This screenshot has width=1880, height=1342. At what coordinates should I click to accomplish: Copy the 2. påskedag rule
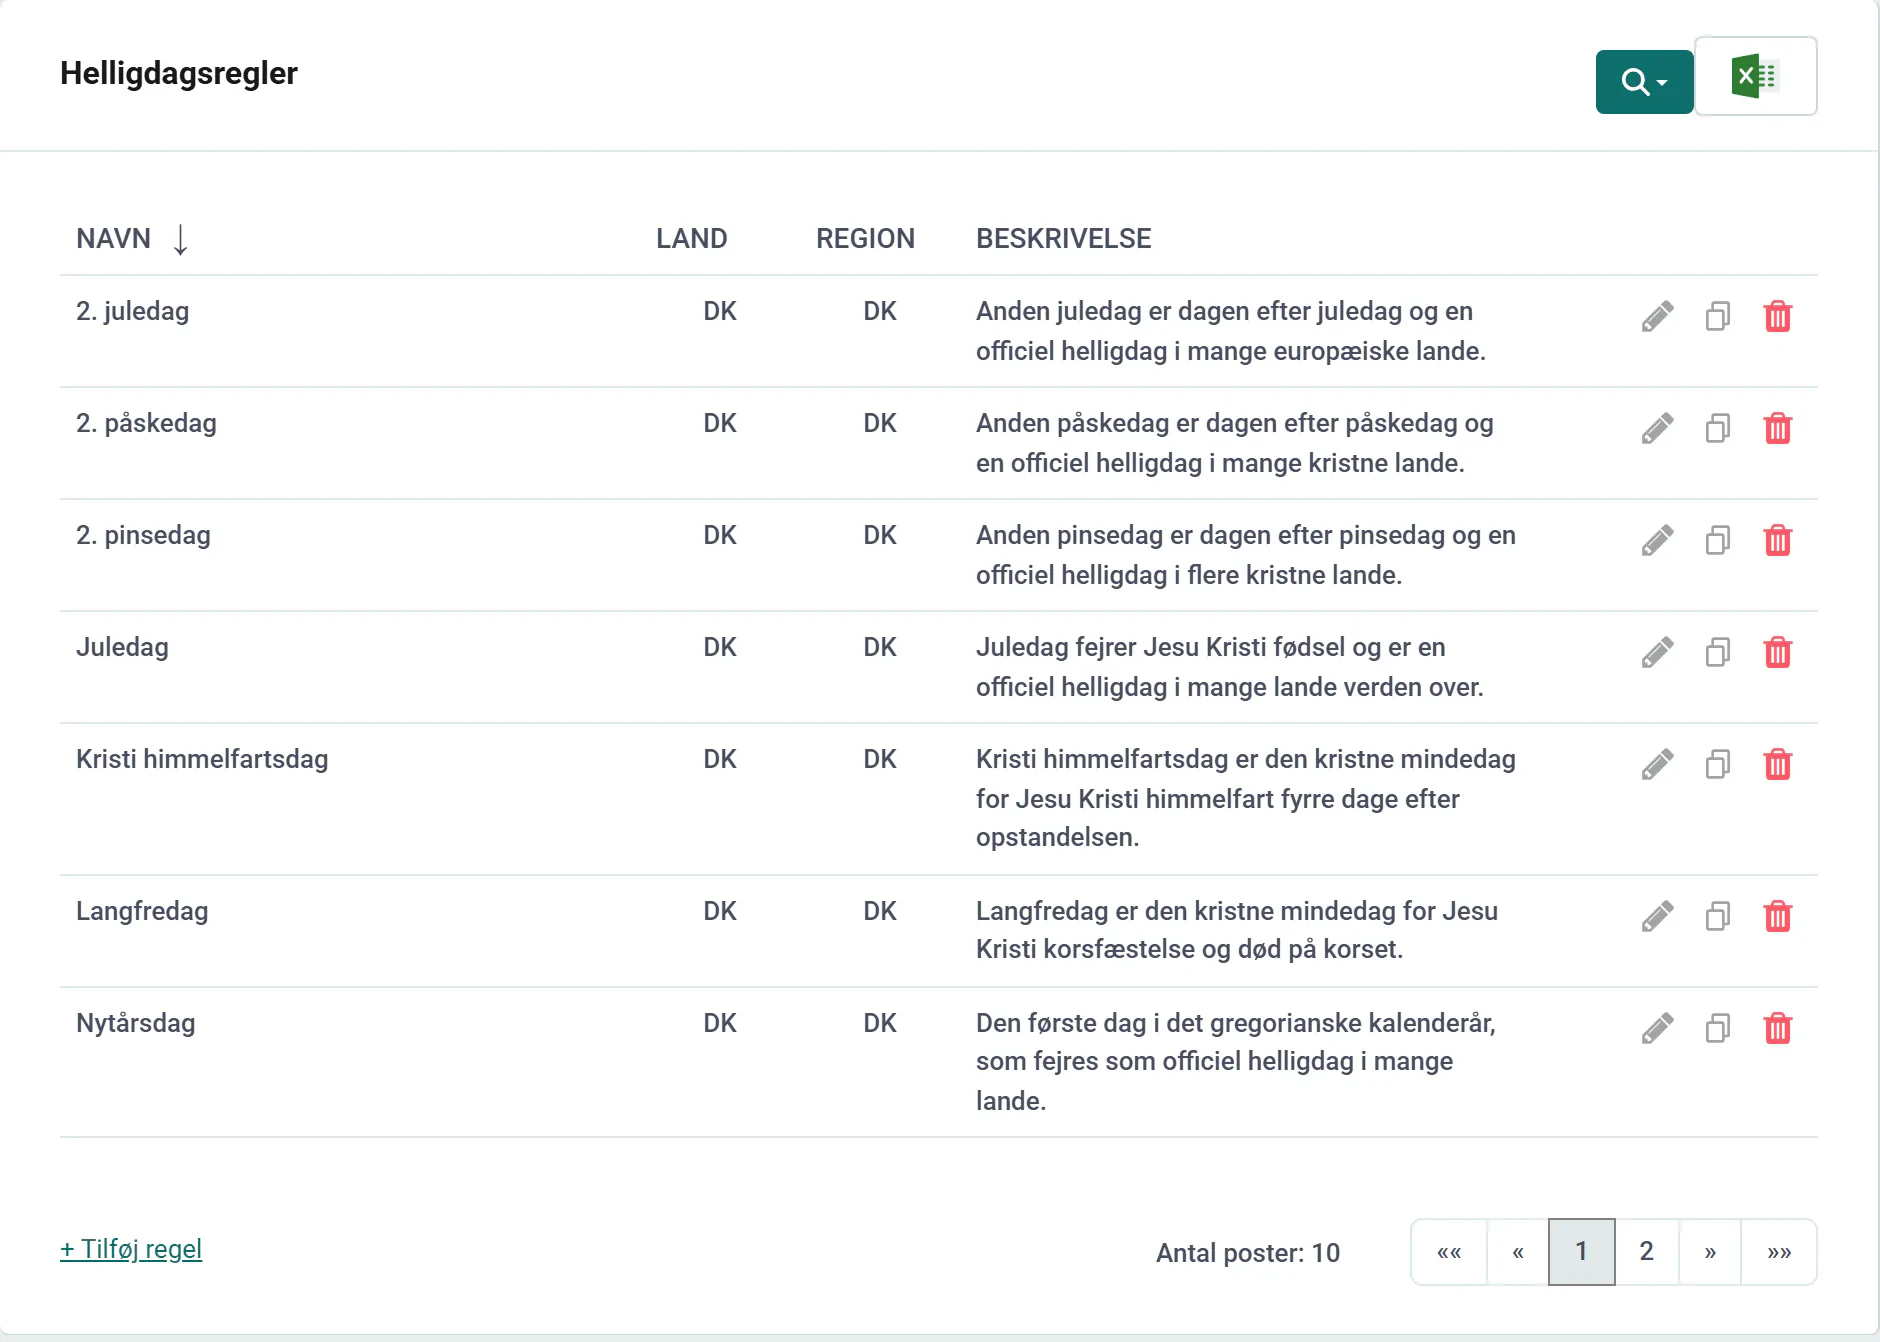coord(1718,428)
